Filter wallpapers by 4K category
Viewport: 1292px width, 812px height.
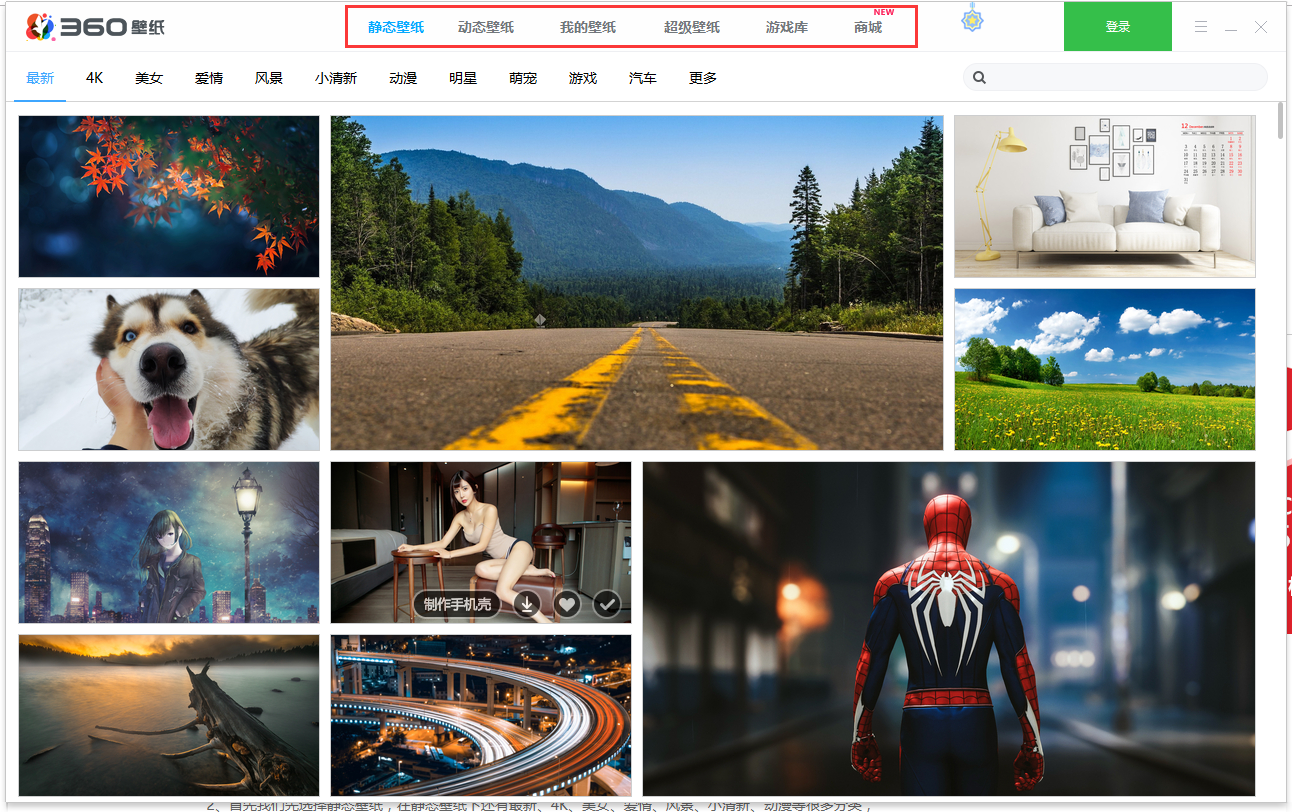pyautogui.click(x=95, y=78)
